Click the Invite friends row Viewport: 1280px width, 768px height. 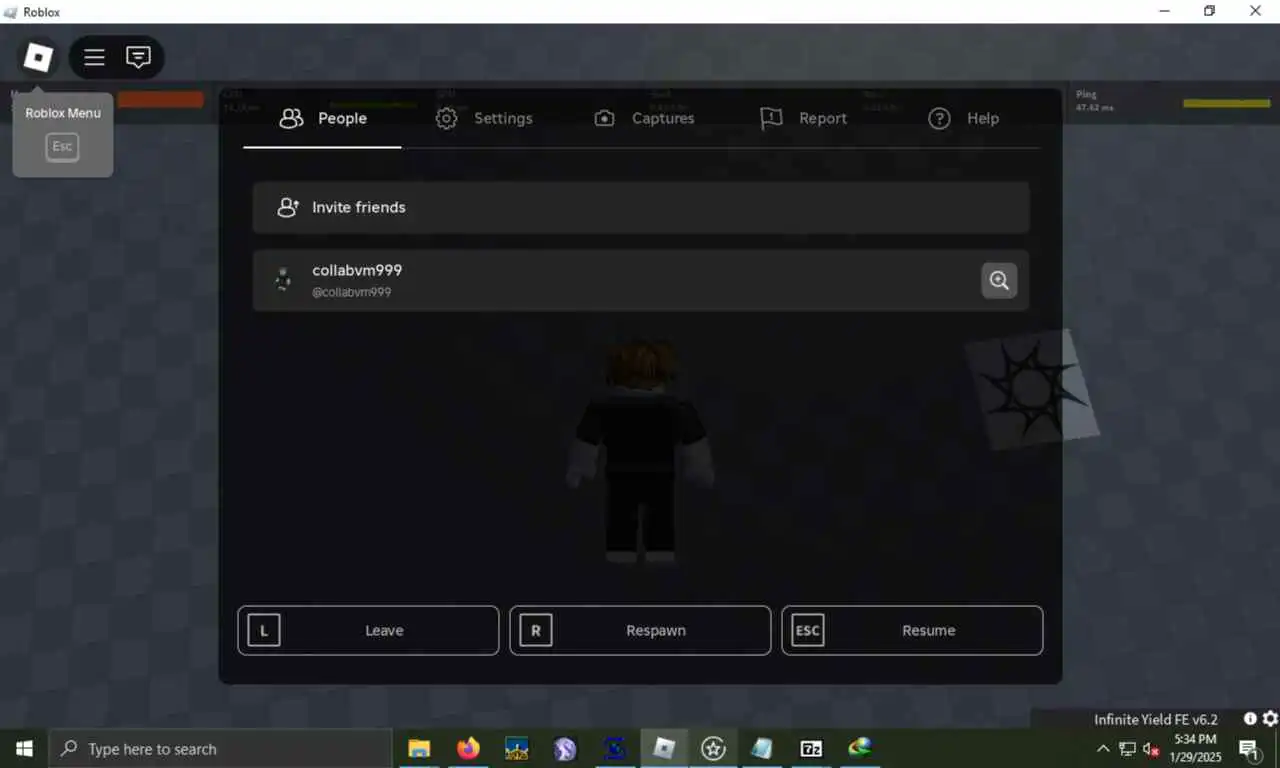tap(641, 207)
